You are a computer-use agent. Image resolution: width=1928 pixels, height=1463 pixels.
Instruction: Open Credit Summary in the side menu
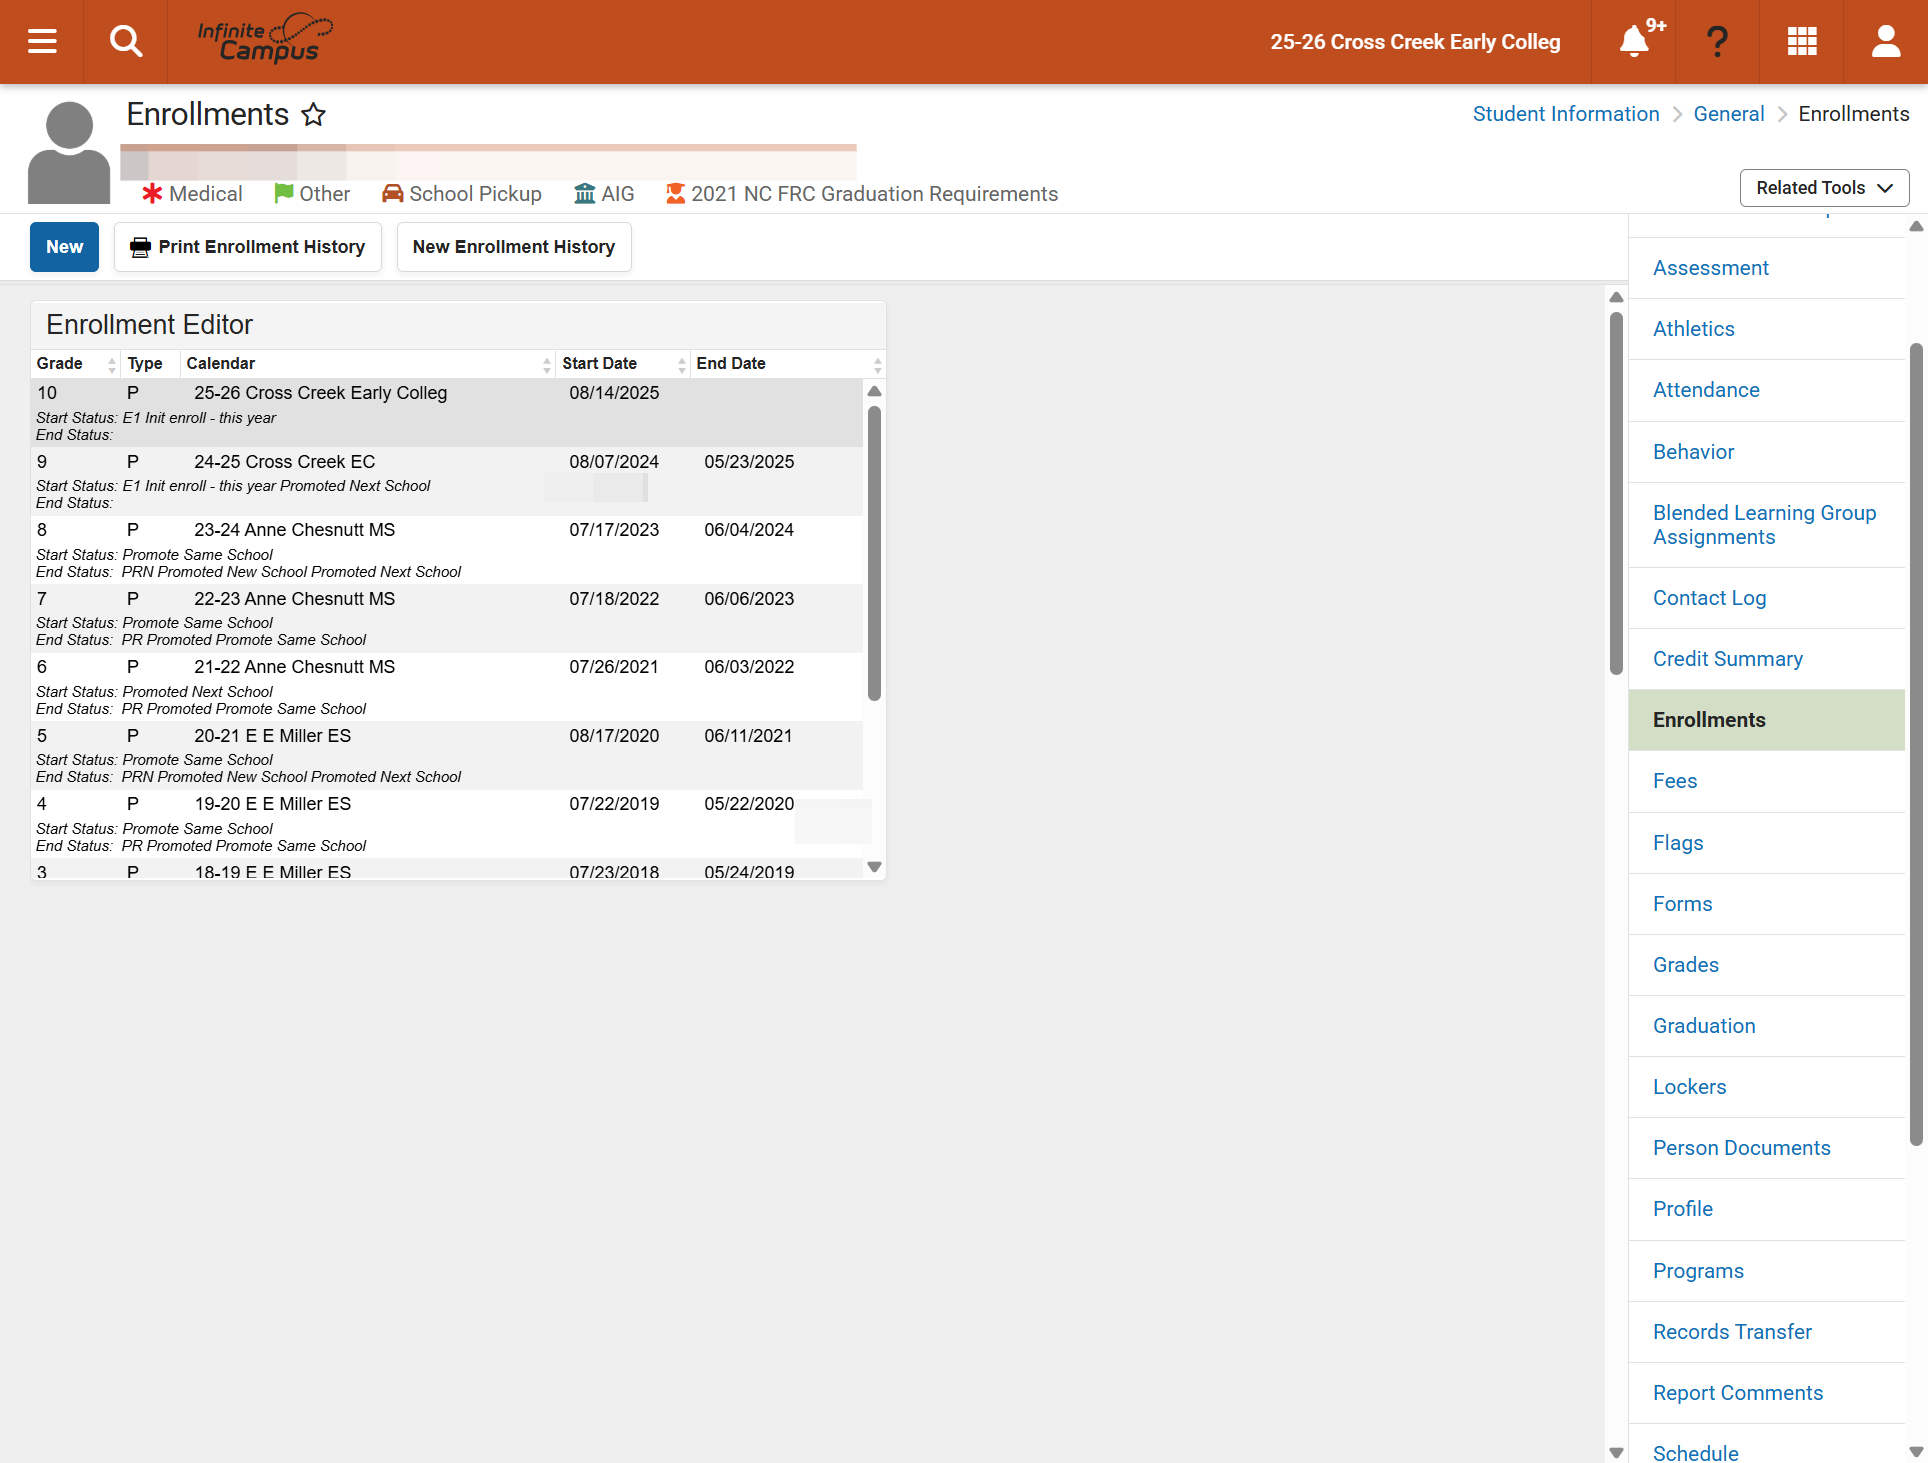tap(1766, 659)
